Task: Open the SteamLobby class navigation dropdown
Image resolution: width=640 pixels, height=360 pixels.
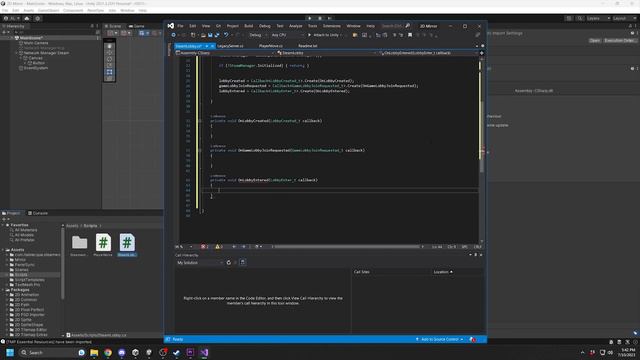Action: (327, 53)
